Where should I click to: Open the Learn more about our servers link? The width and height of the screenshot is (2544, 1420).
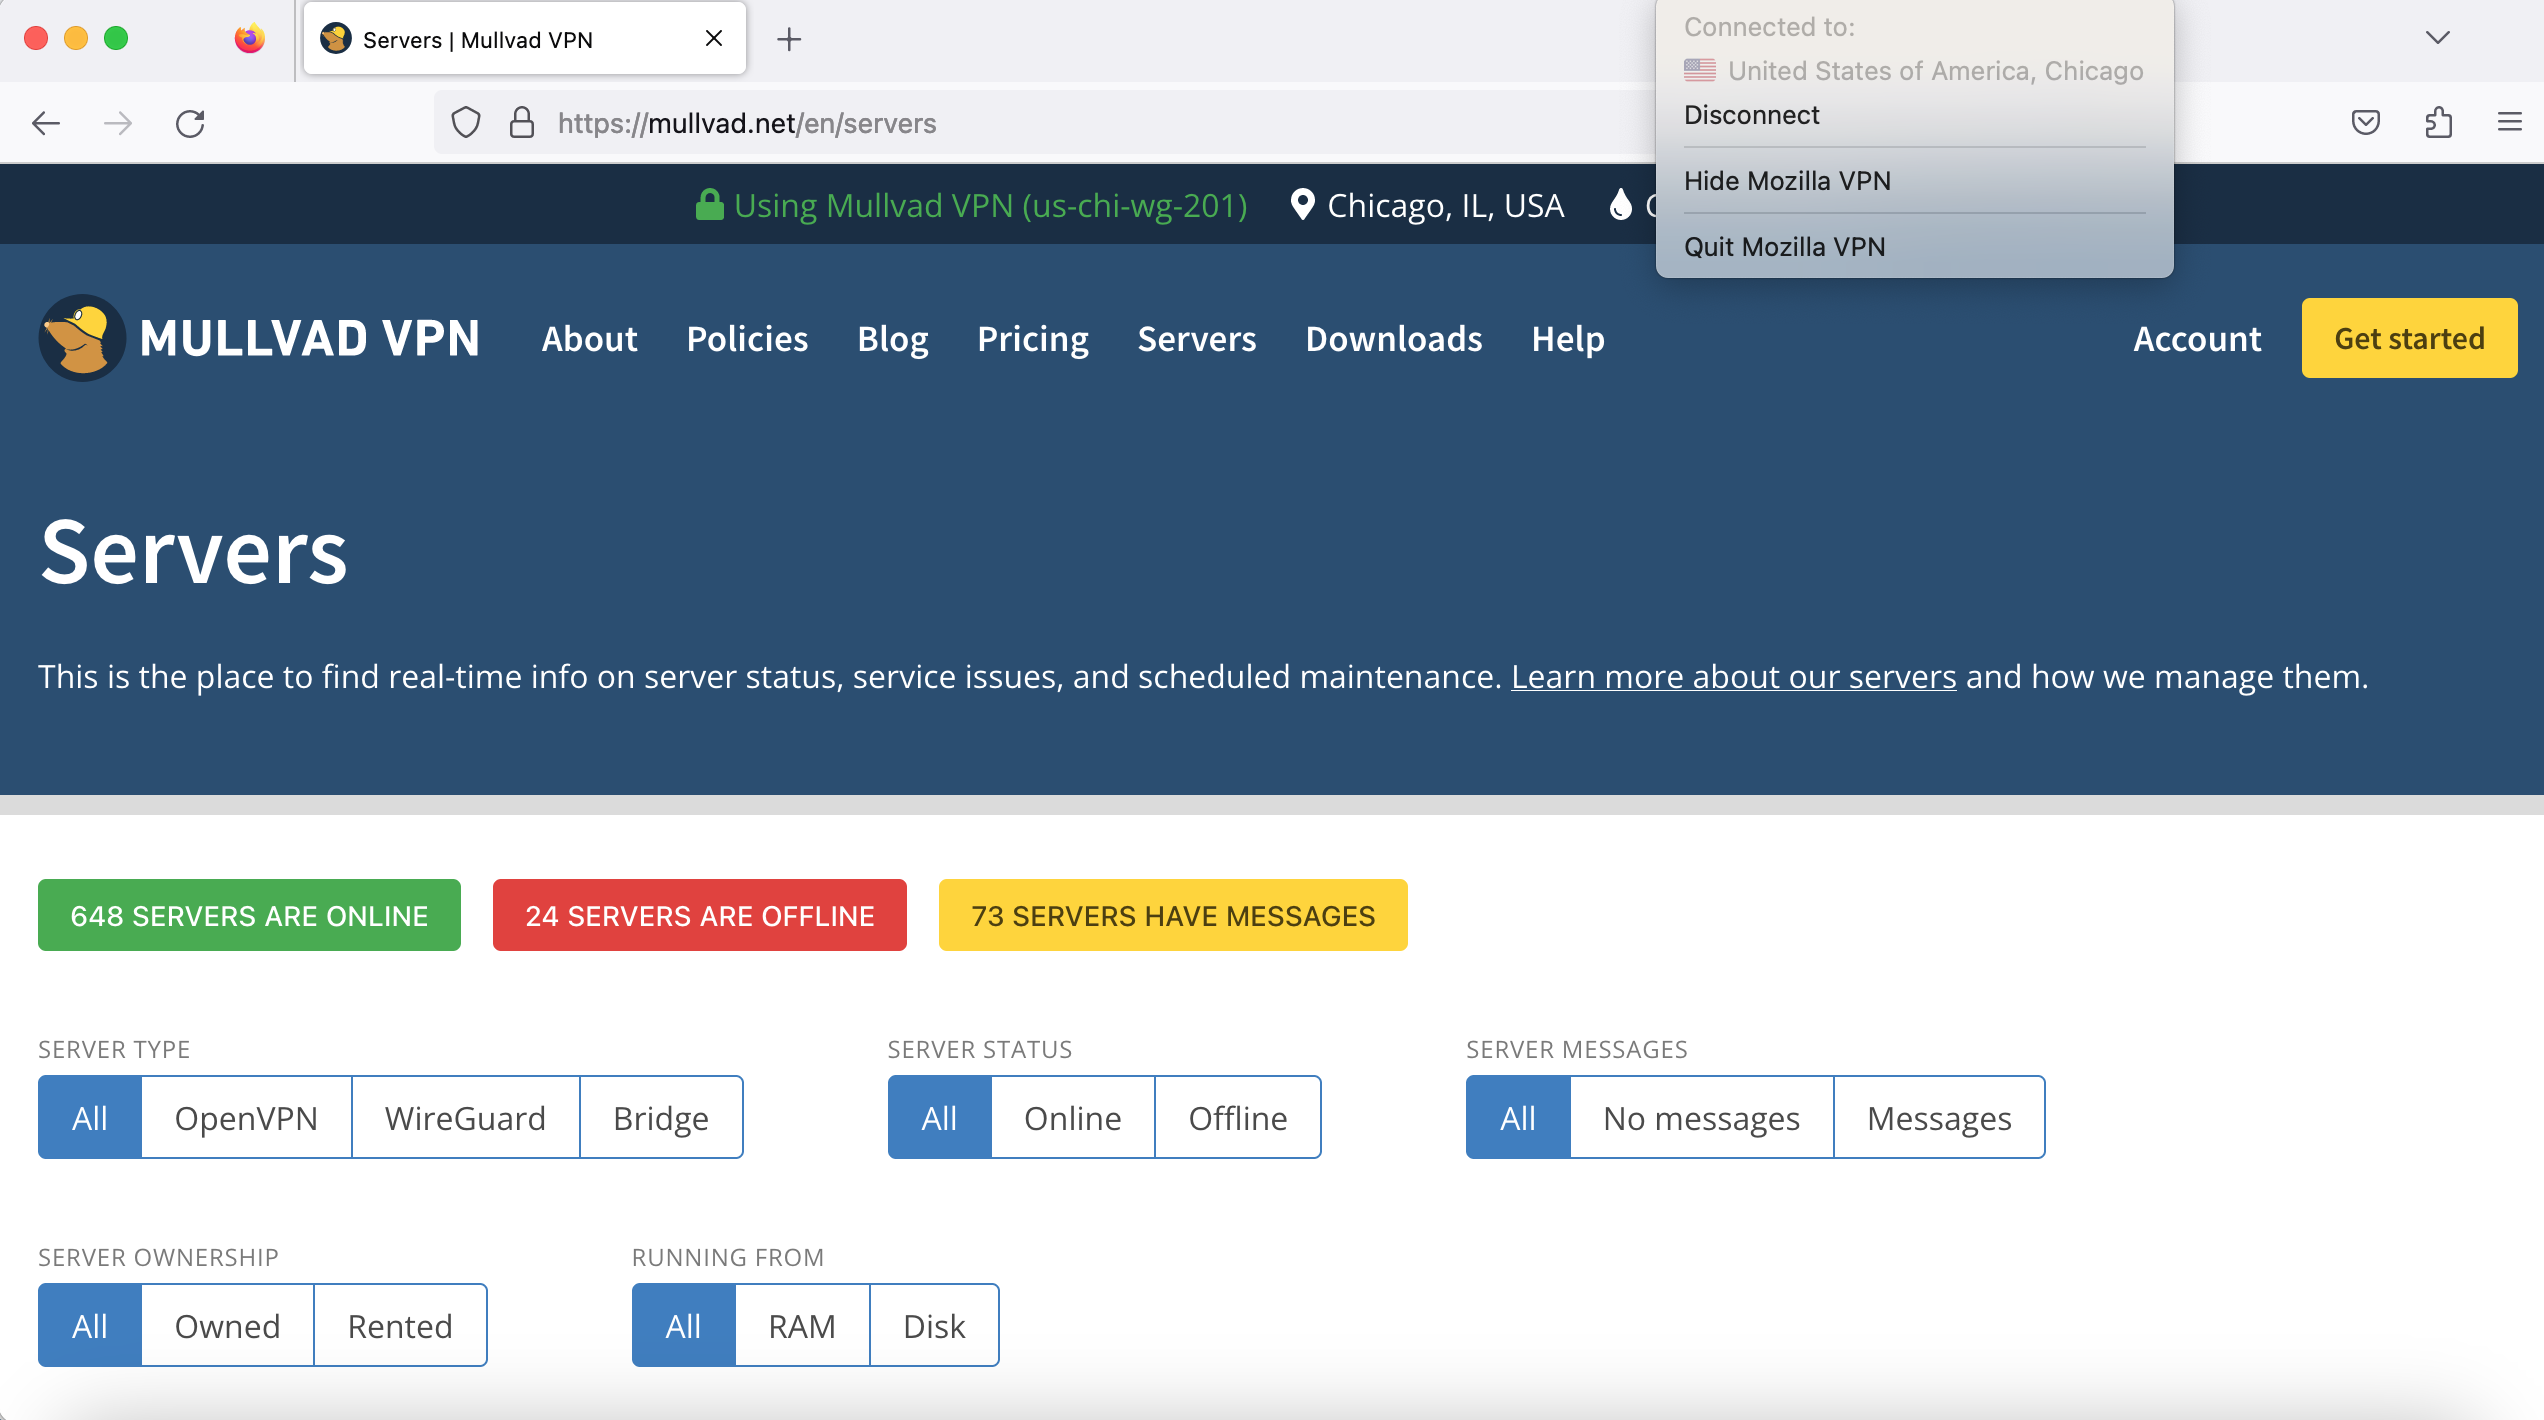(x=1733, y=676)
